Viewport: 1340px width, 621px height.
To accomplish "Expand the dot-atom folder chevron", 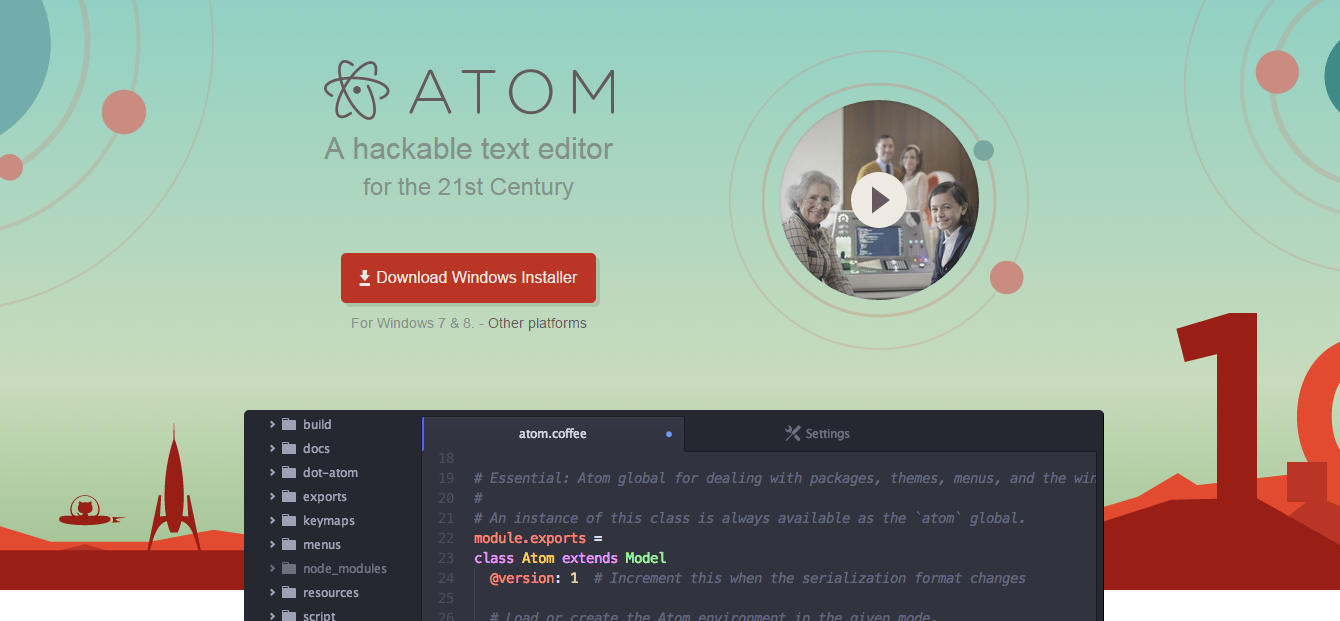I will click(x=272, y=472).
